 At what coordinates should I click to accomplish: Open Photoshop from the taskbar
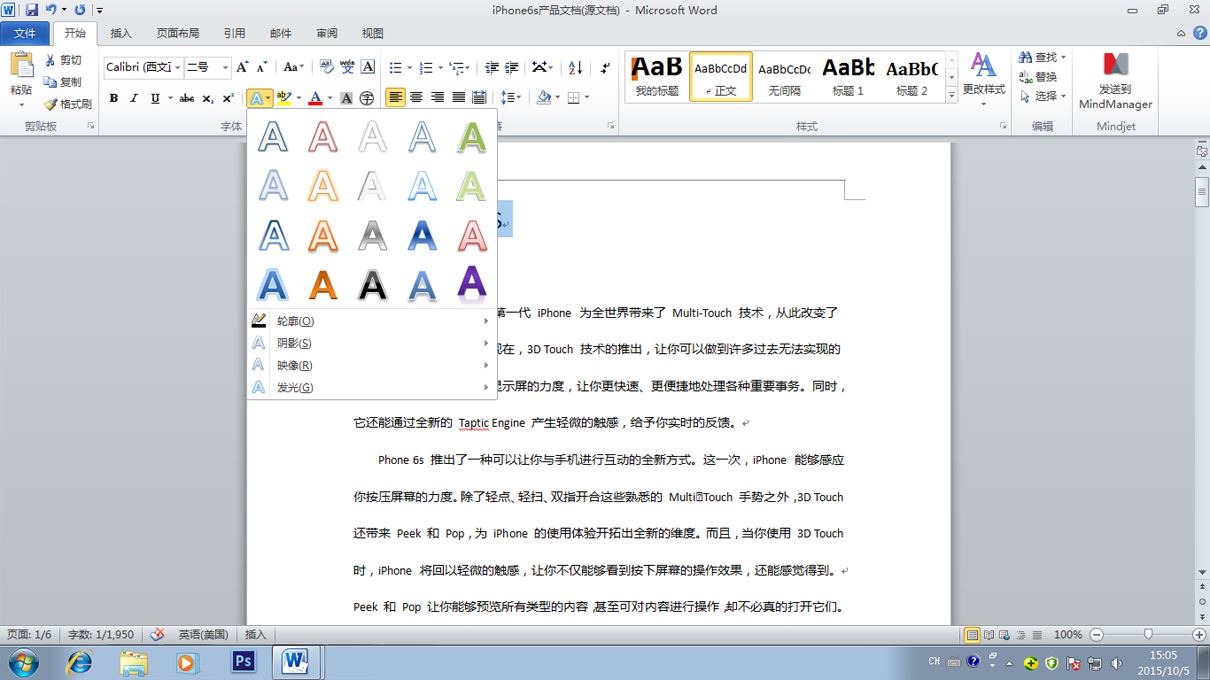(242, 662)
